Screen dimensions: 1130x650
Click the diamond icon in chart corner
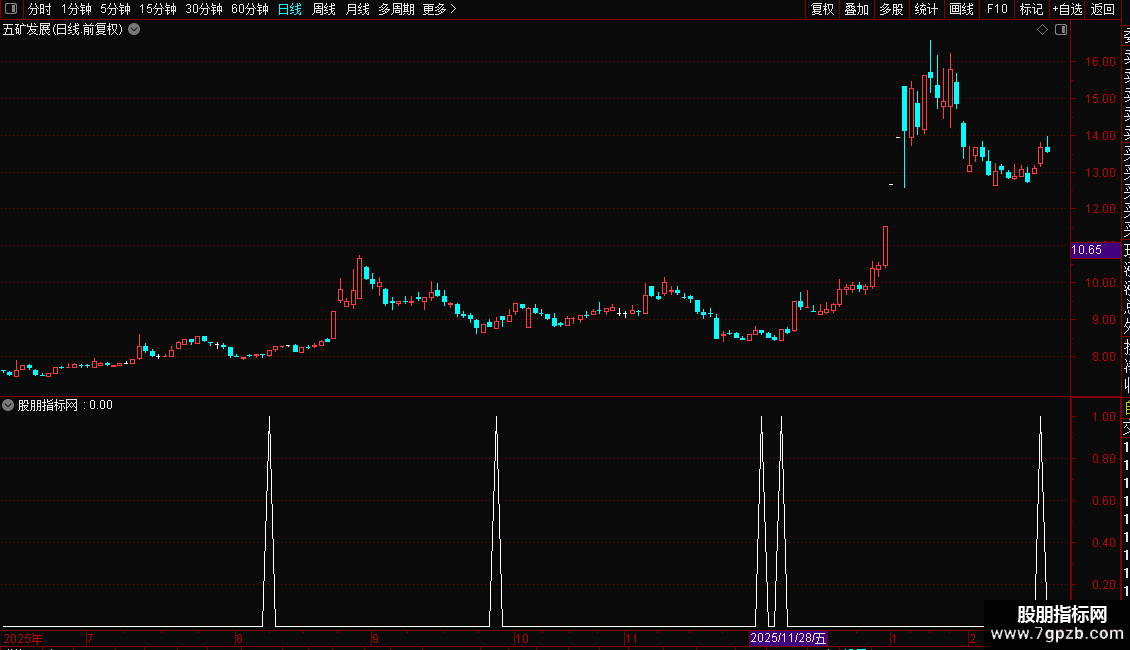click(1042, 30)
